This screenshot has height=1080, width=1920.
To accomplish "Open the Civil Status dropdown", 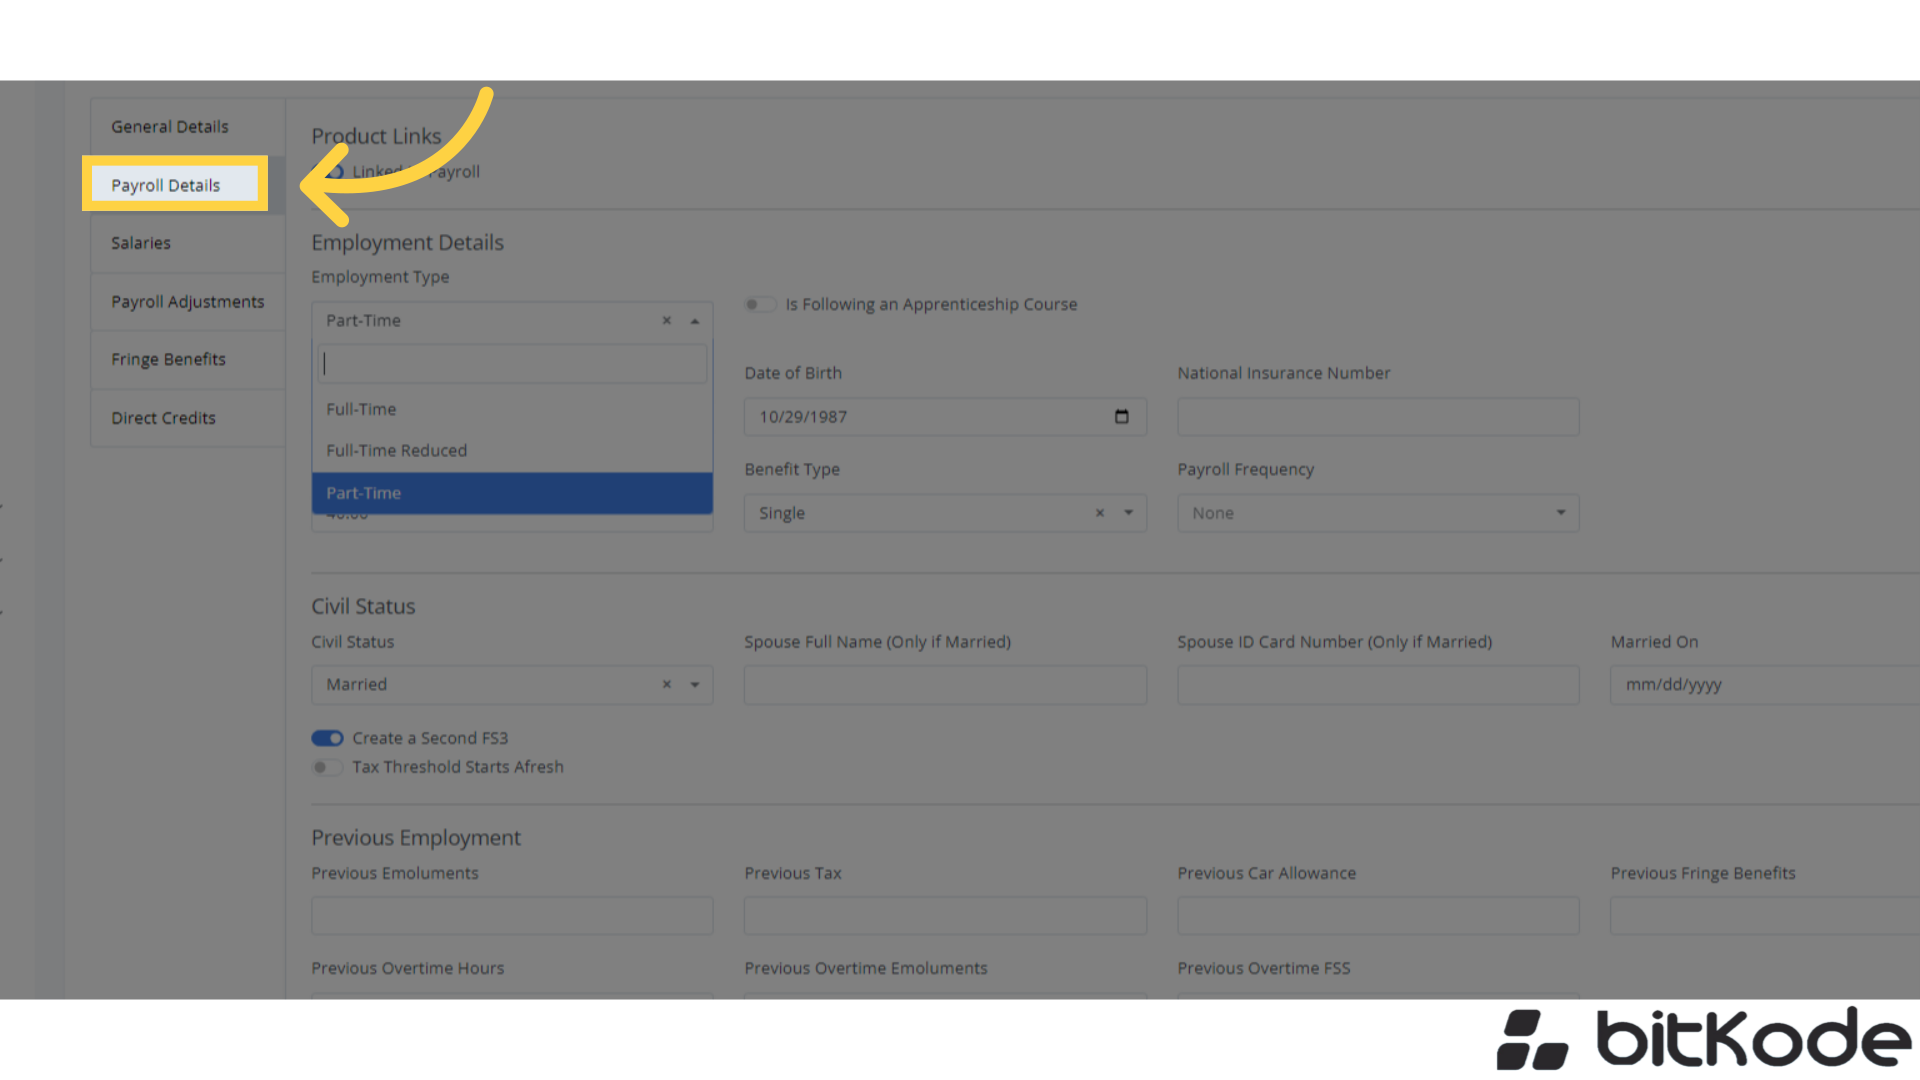I will pos(695,685).
